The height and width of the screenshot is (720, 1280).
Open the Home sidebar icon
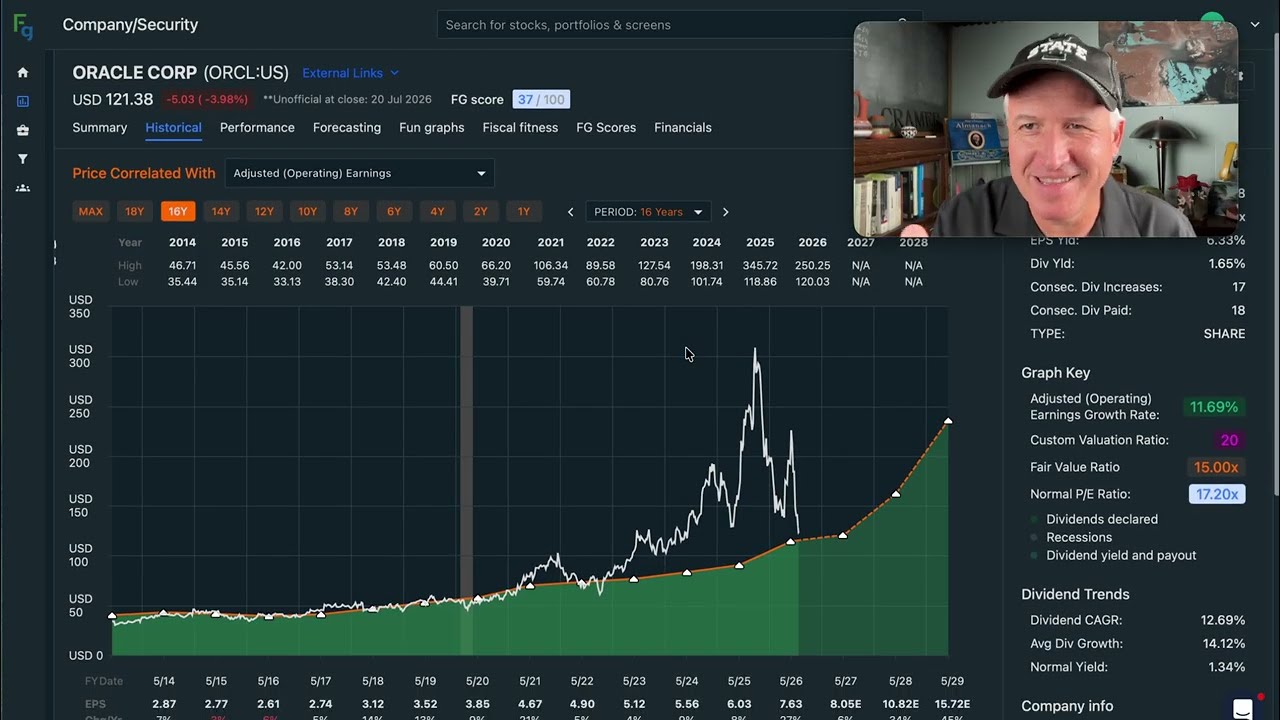pyautogui.click(x=23, y=72)
